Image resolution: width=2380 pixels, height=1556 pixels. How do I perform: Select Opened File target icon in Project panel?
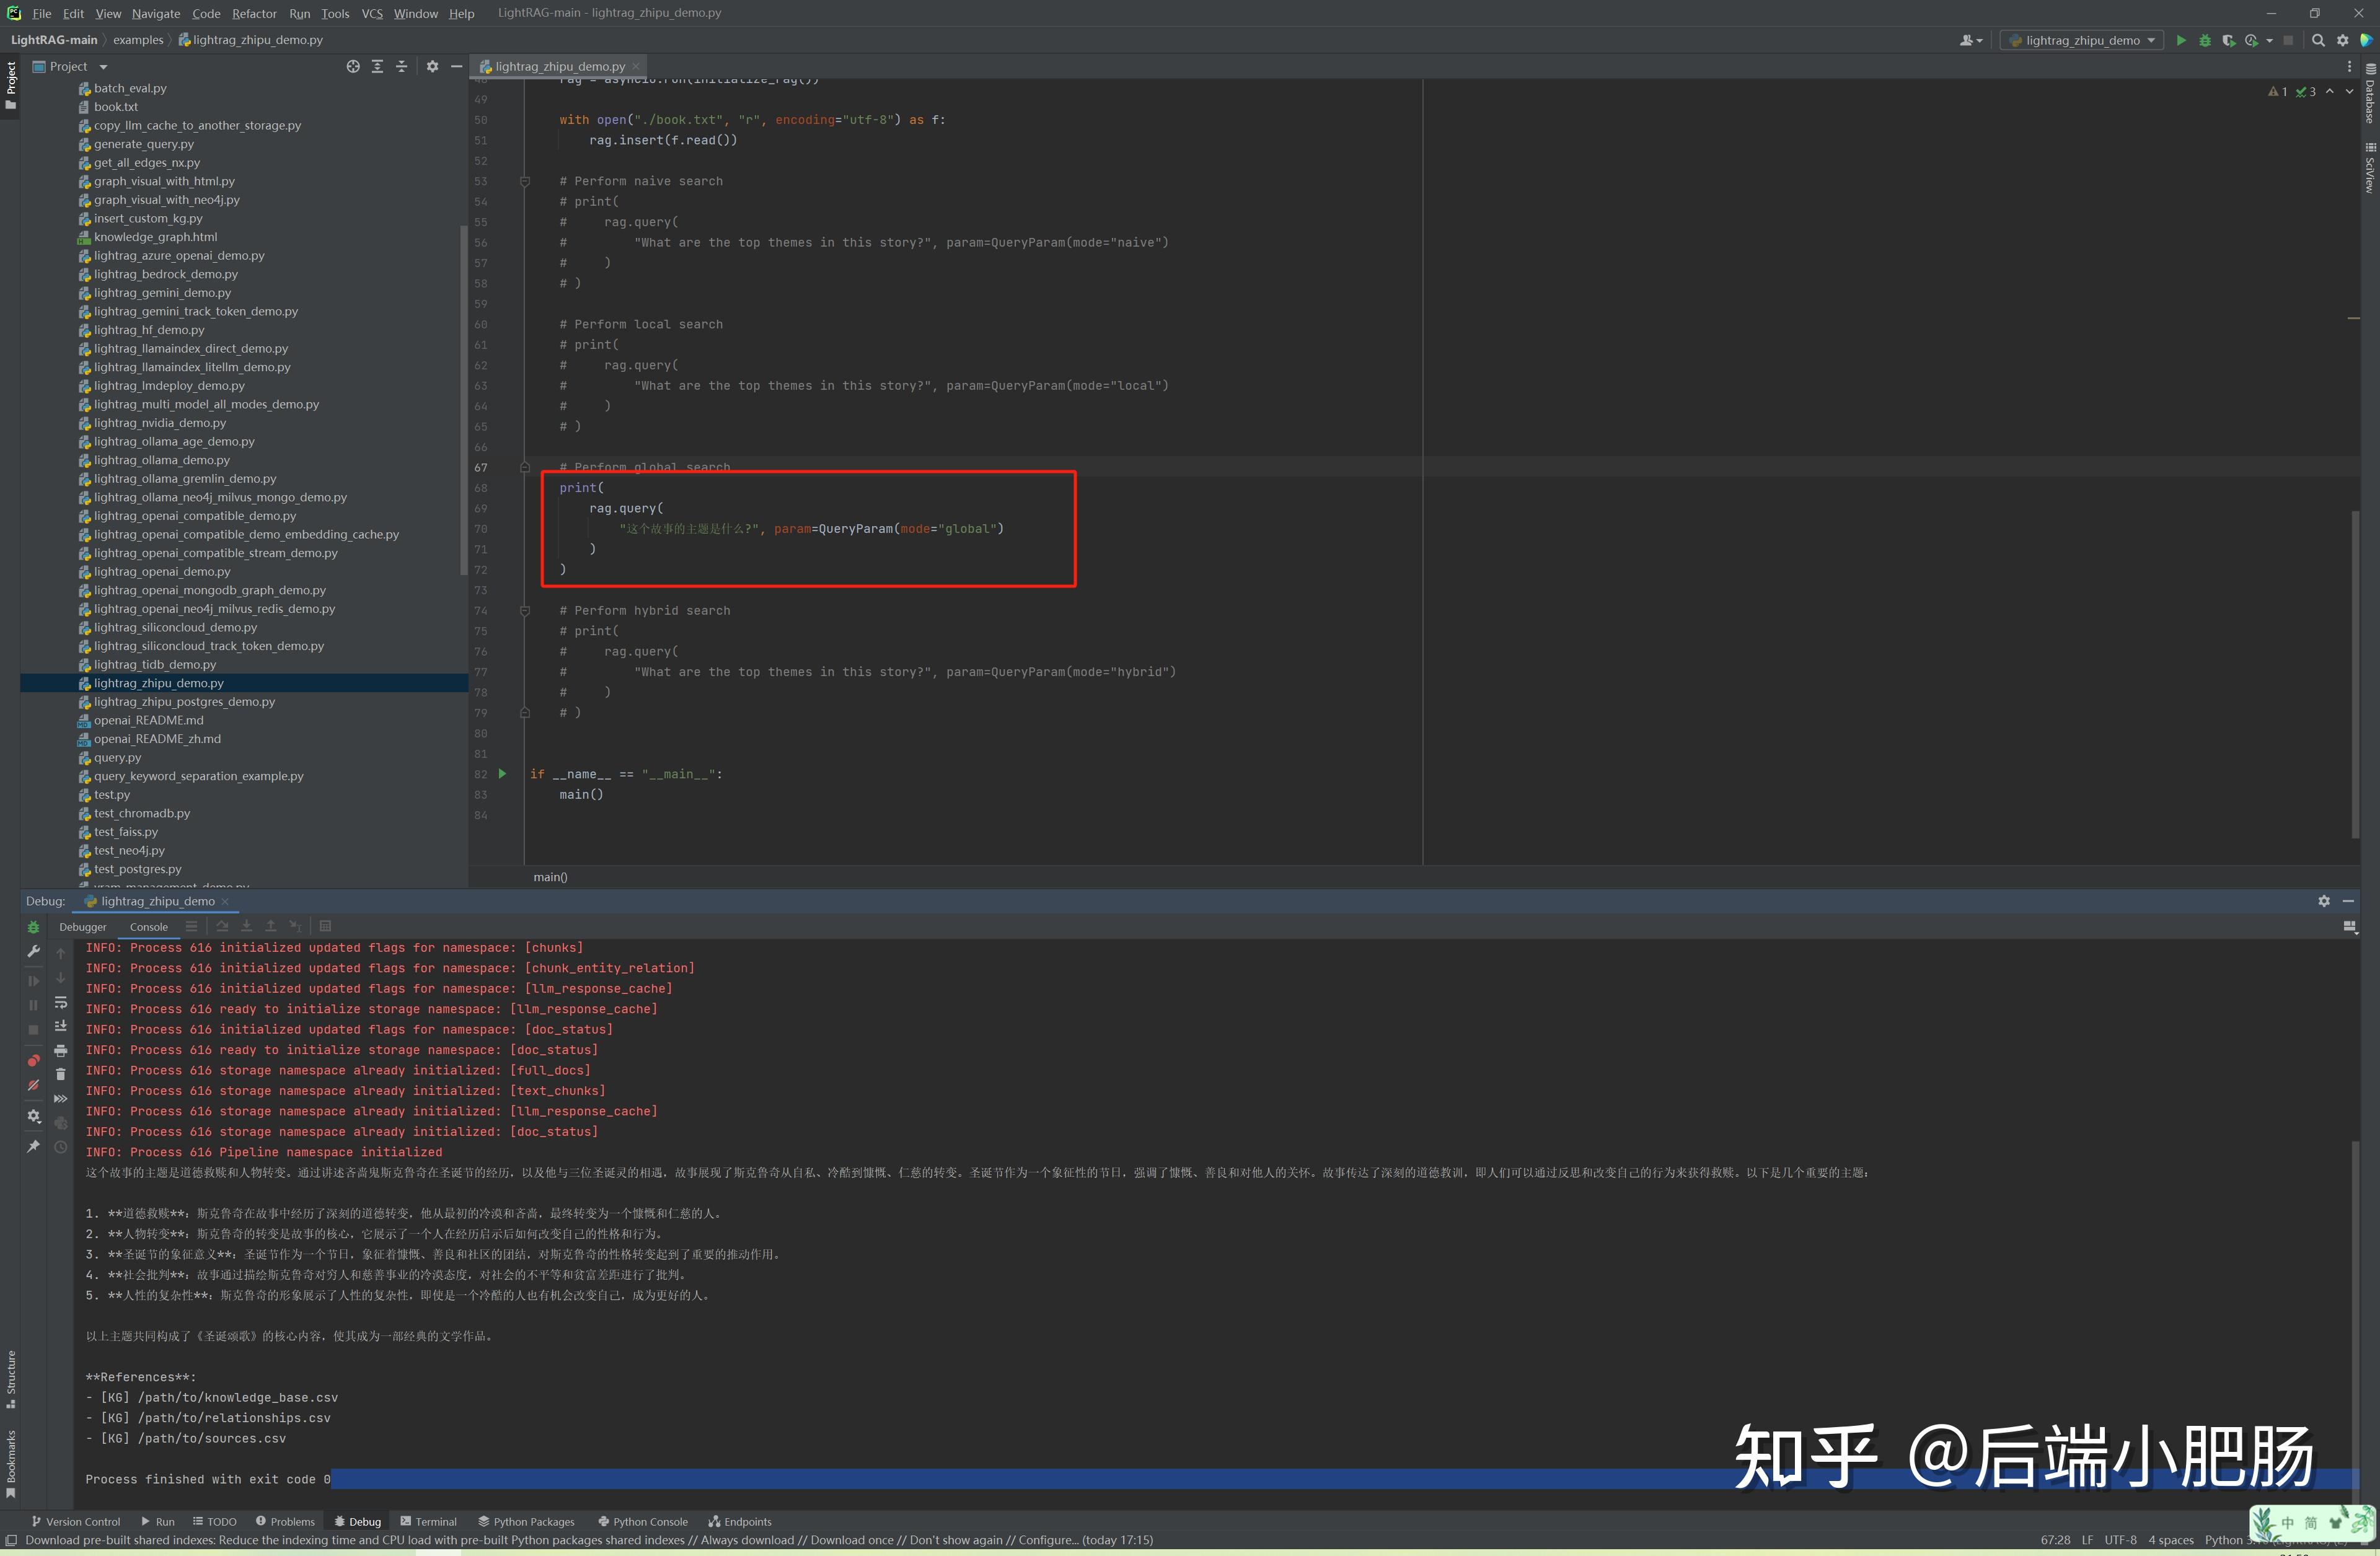pos(353,66)
